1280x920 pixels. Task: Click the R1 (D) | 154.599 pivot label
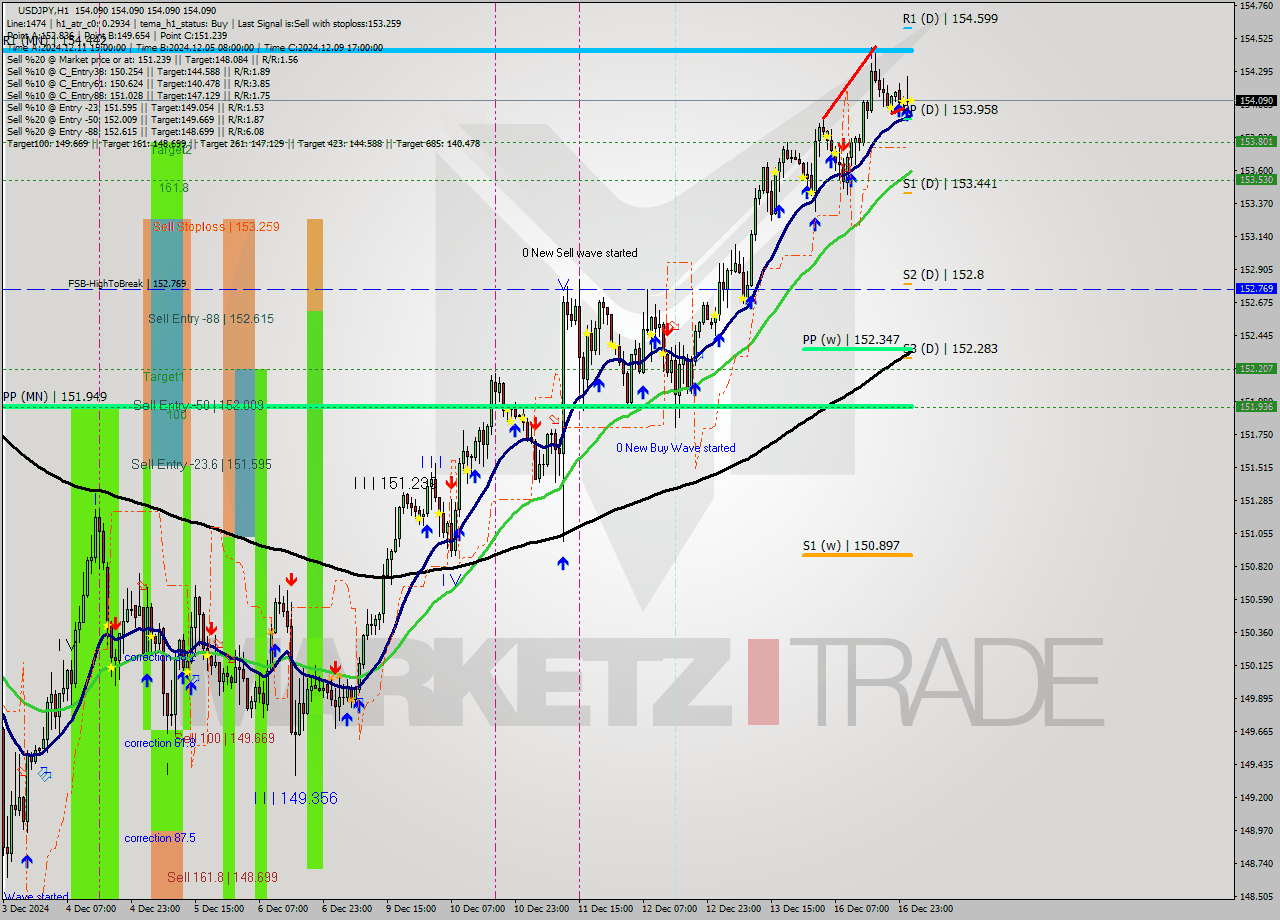(950, 18)
